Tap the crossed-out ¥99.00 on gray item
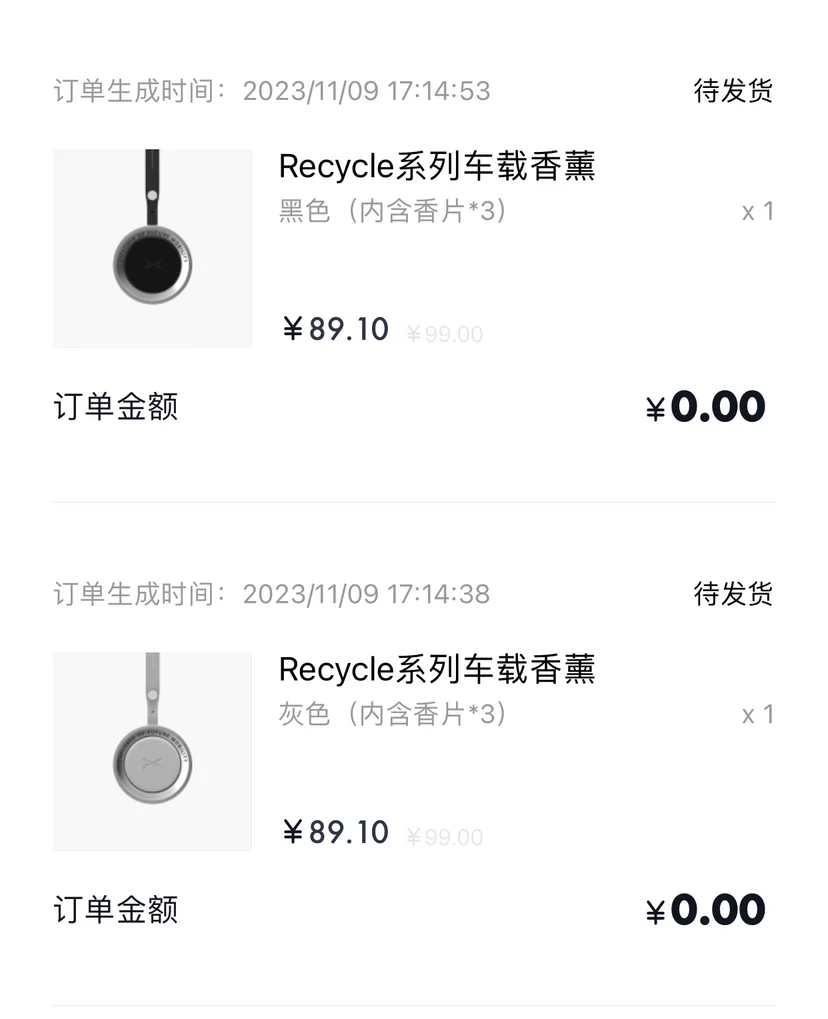 (x=445, y=837)
